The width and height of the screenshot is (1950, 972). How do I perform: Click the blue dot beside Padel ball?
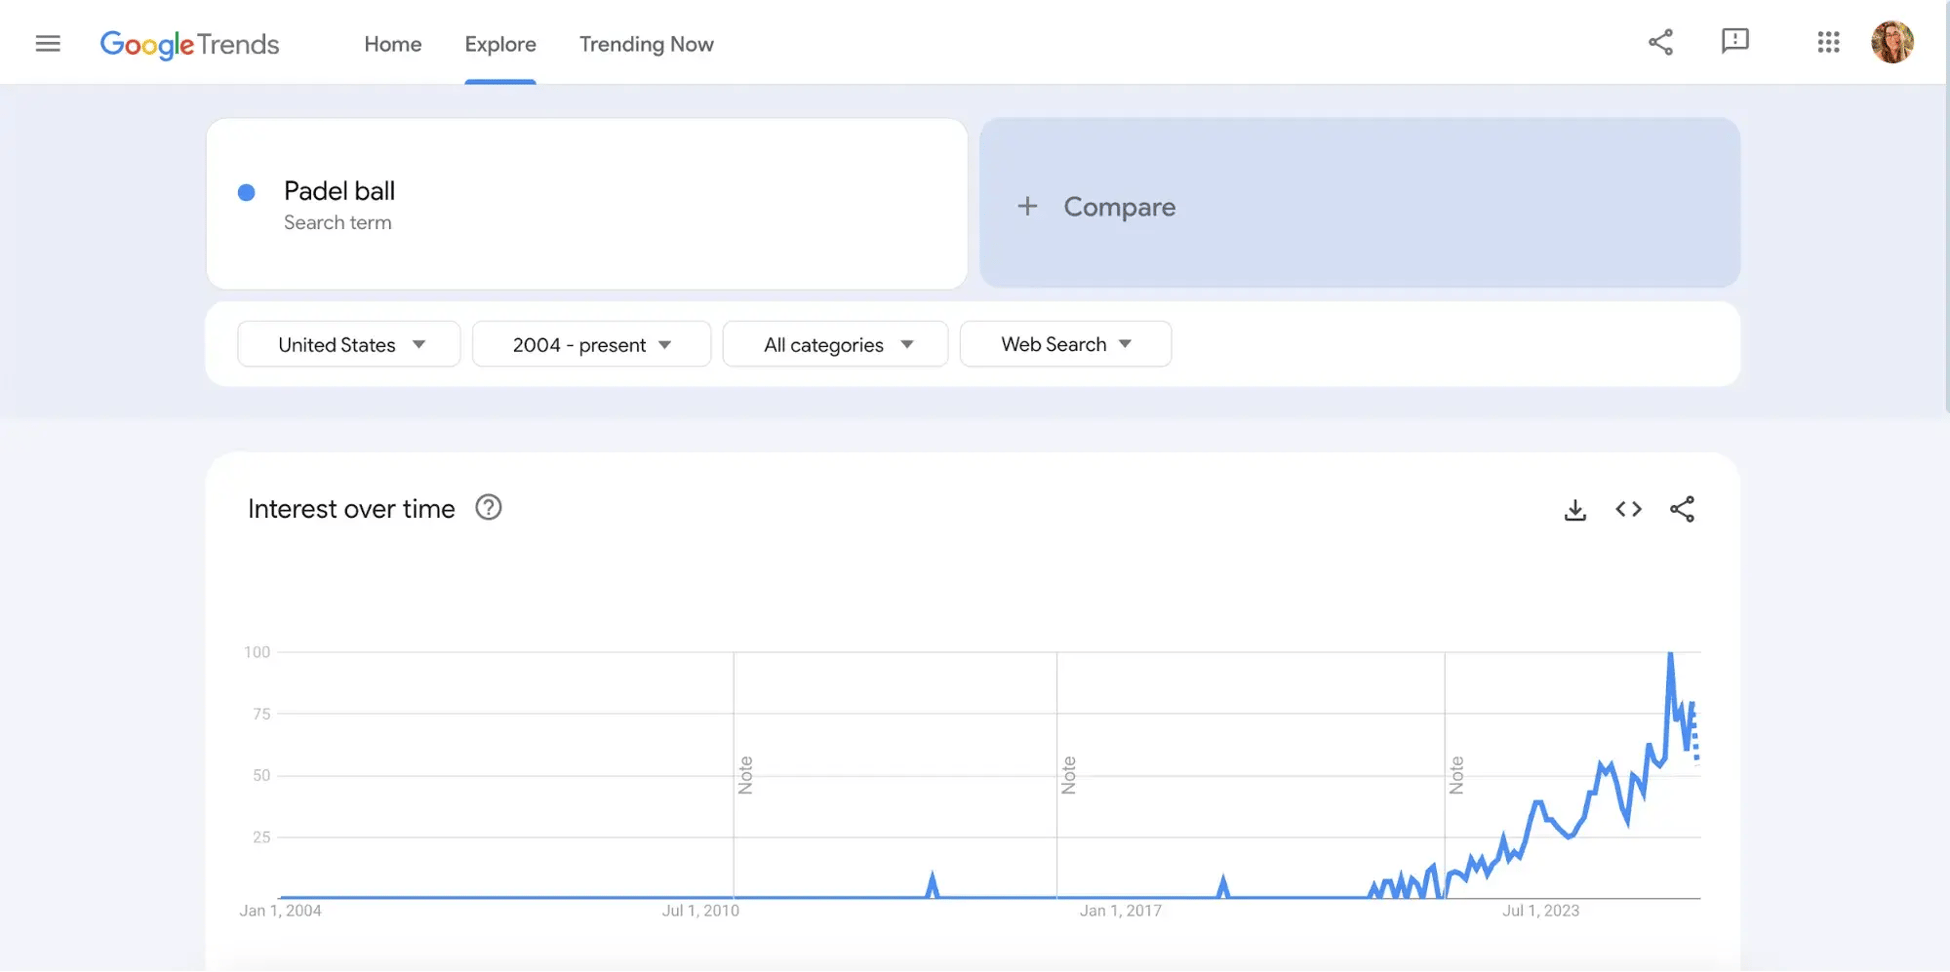[x=246, y=192]
